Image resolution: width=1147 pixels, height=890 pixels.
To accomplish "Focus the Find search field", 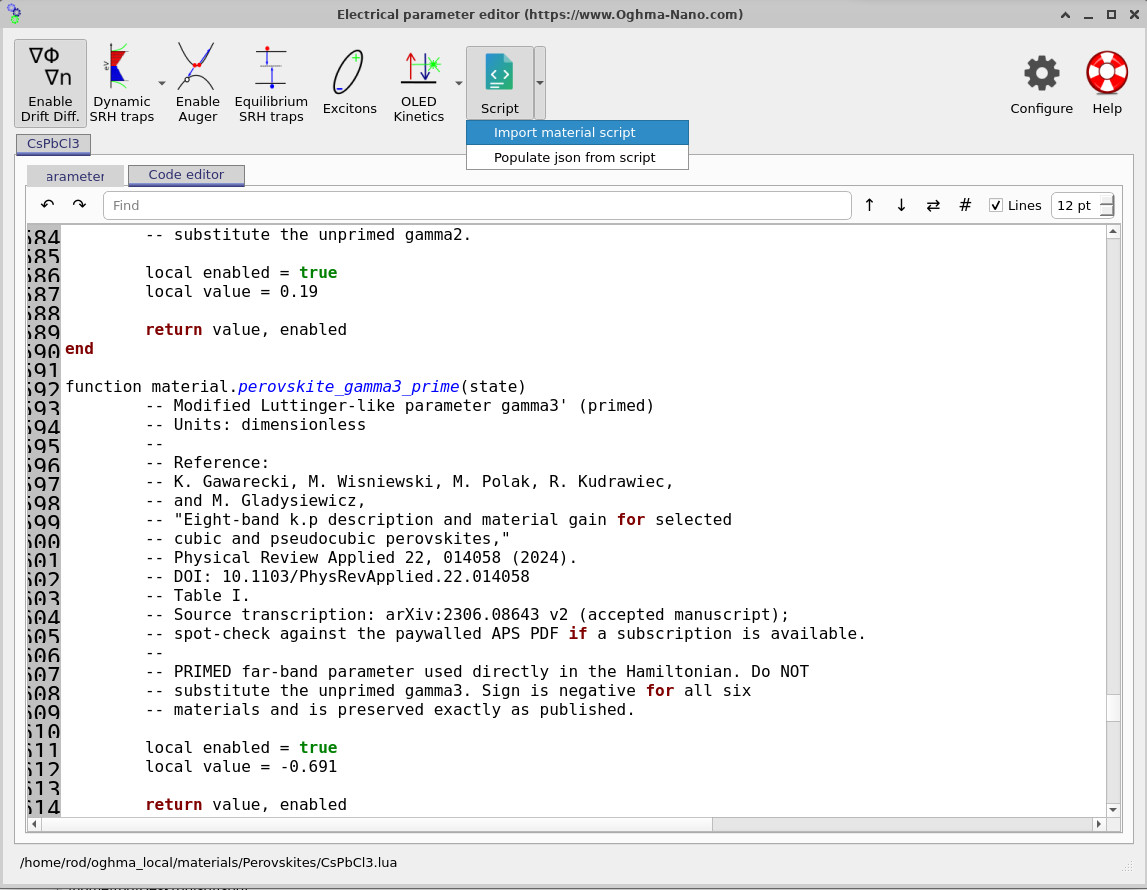I will pos(477,205).
